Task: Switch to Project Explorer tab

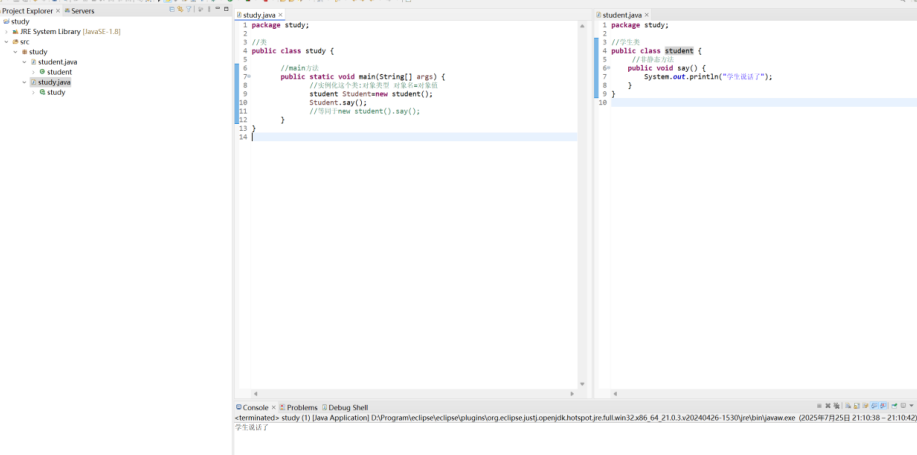Action: click(x=27, y=11)
